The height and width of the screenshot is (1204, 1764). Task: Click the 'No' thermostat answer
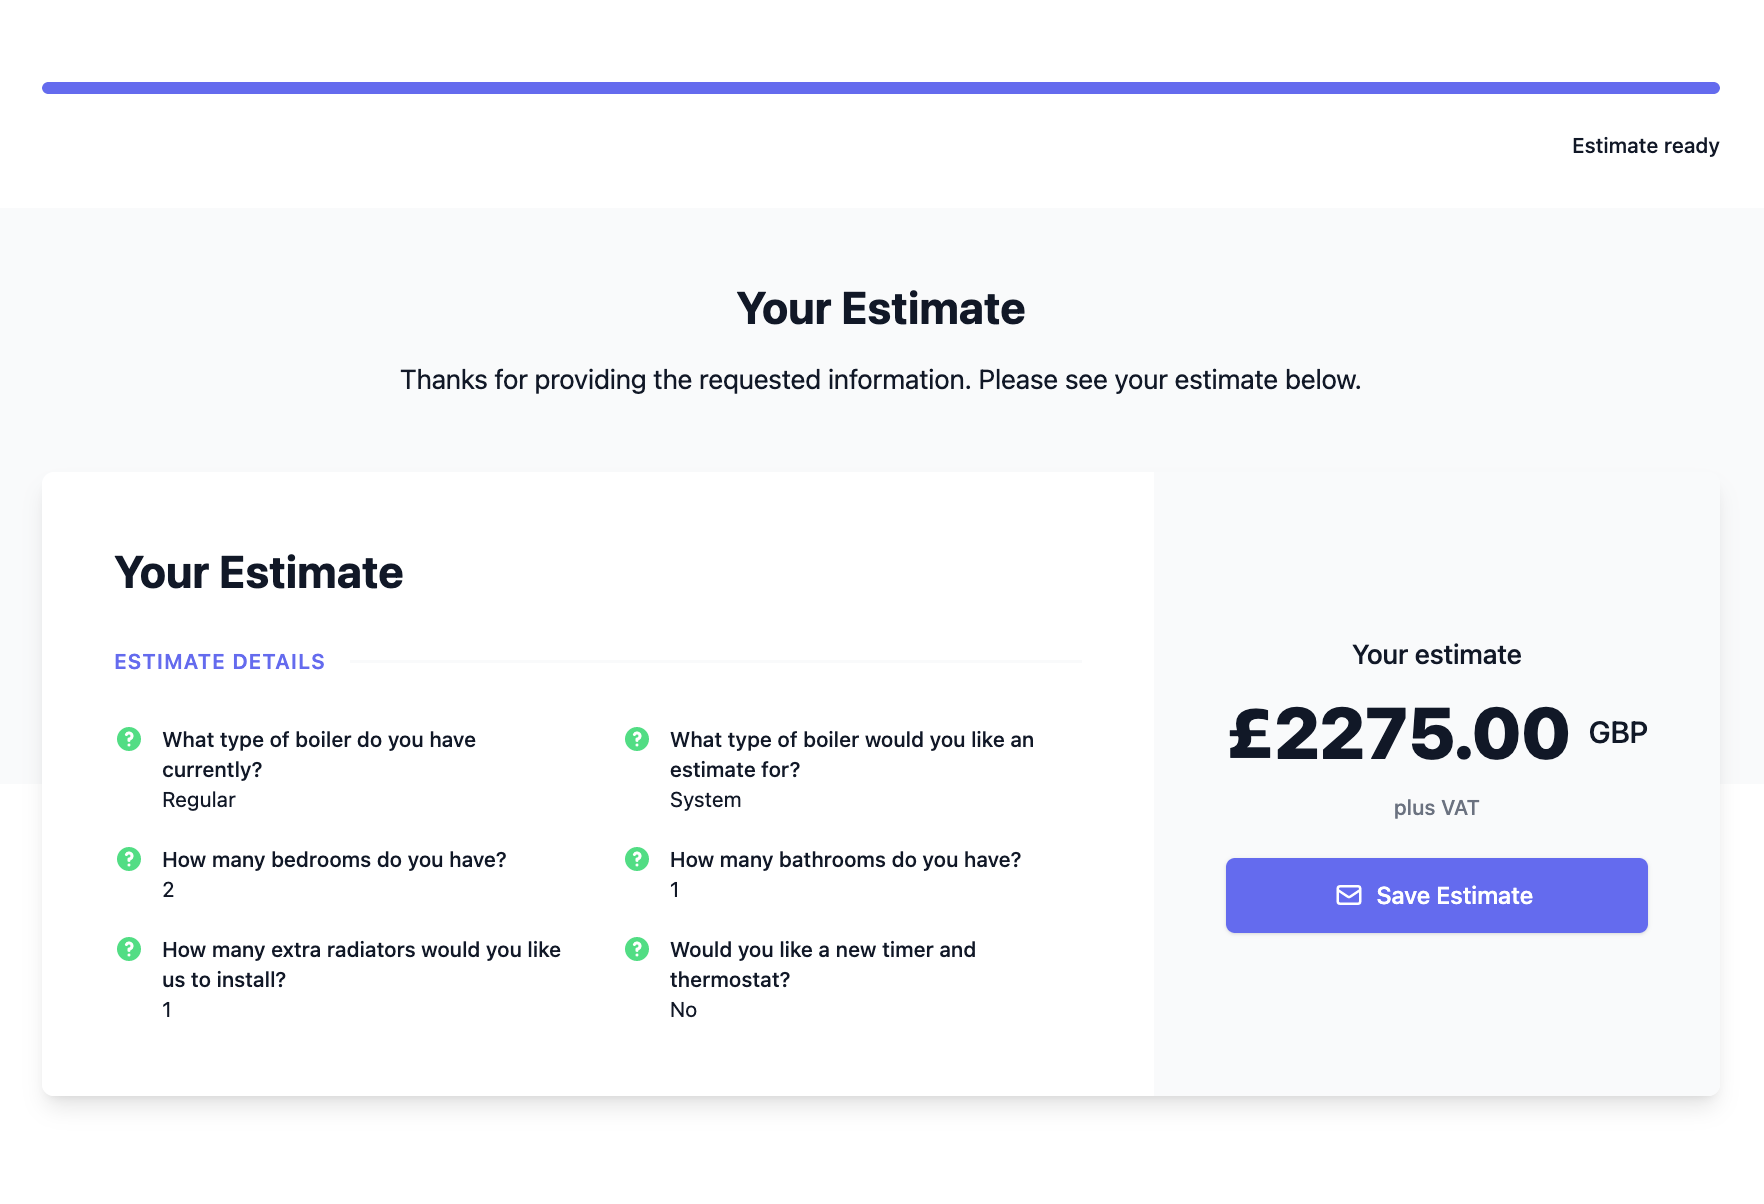point(683,1010)
